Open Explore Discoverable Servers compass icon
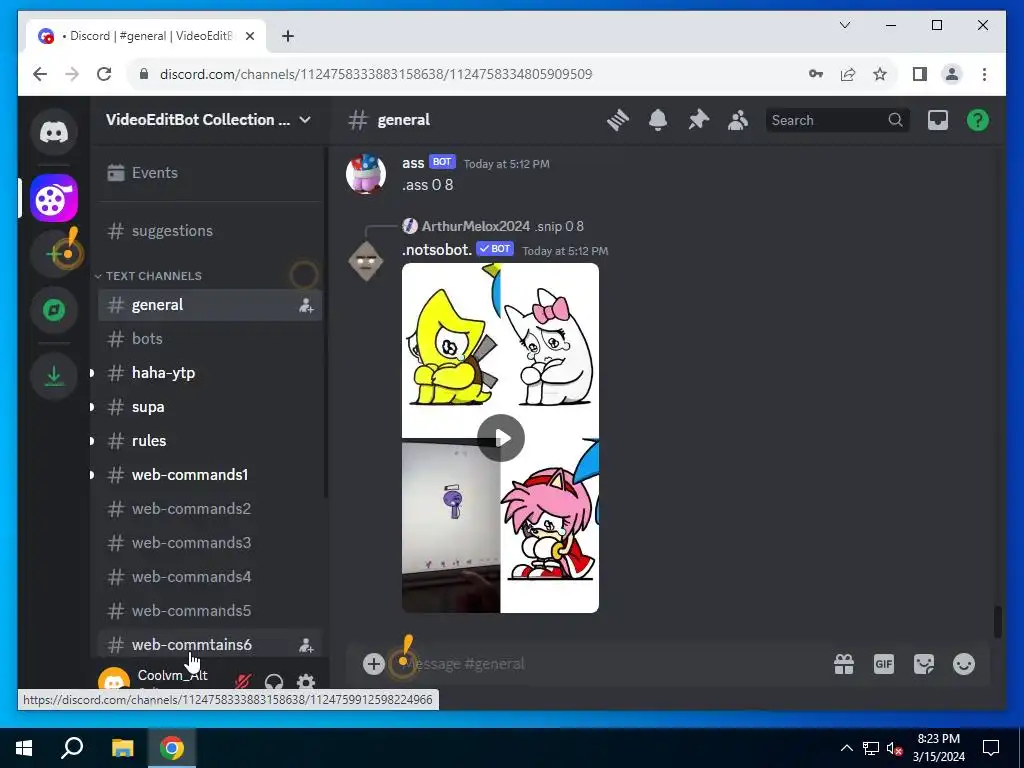 [x=54, y=310]
